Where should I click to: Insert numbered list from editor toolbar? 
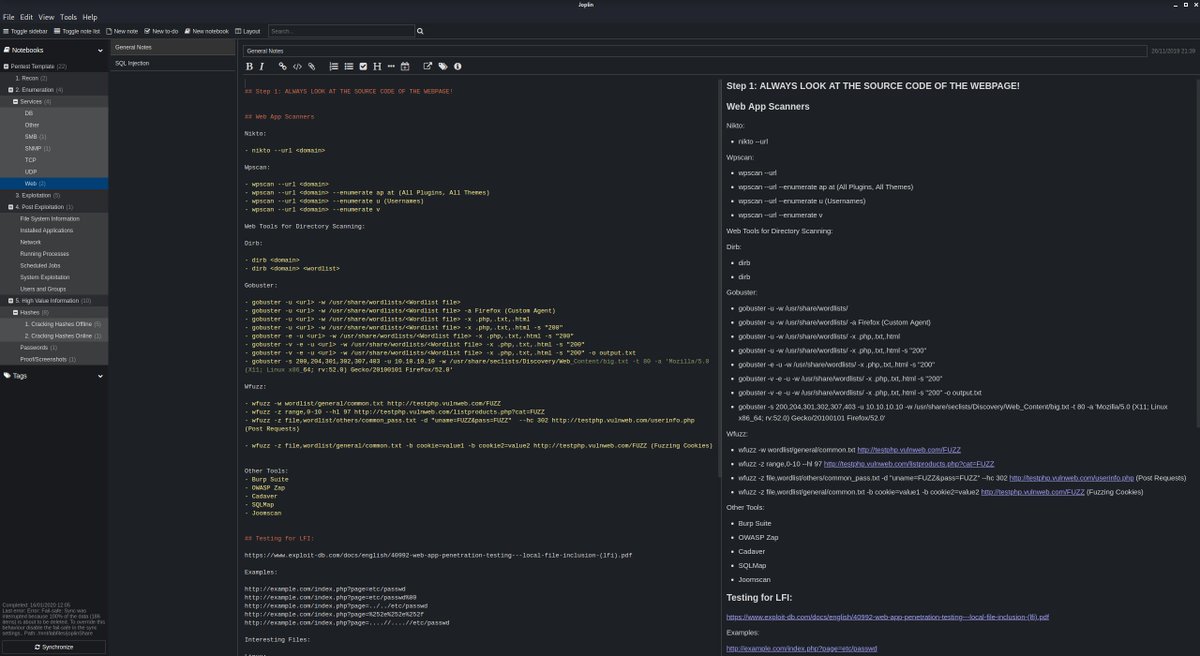[x=334, y=66]
